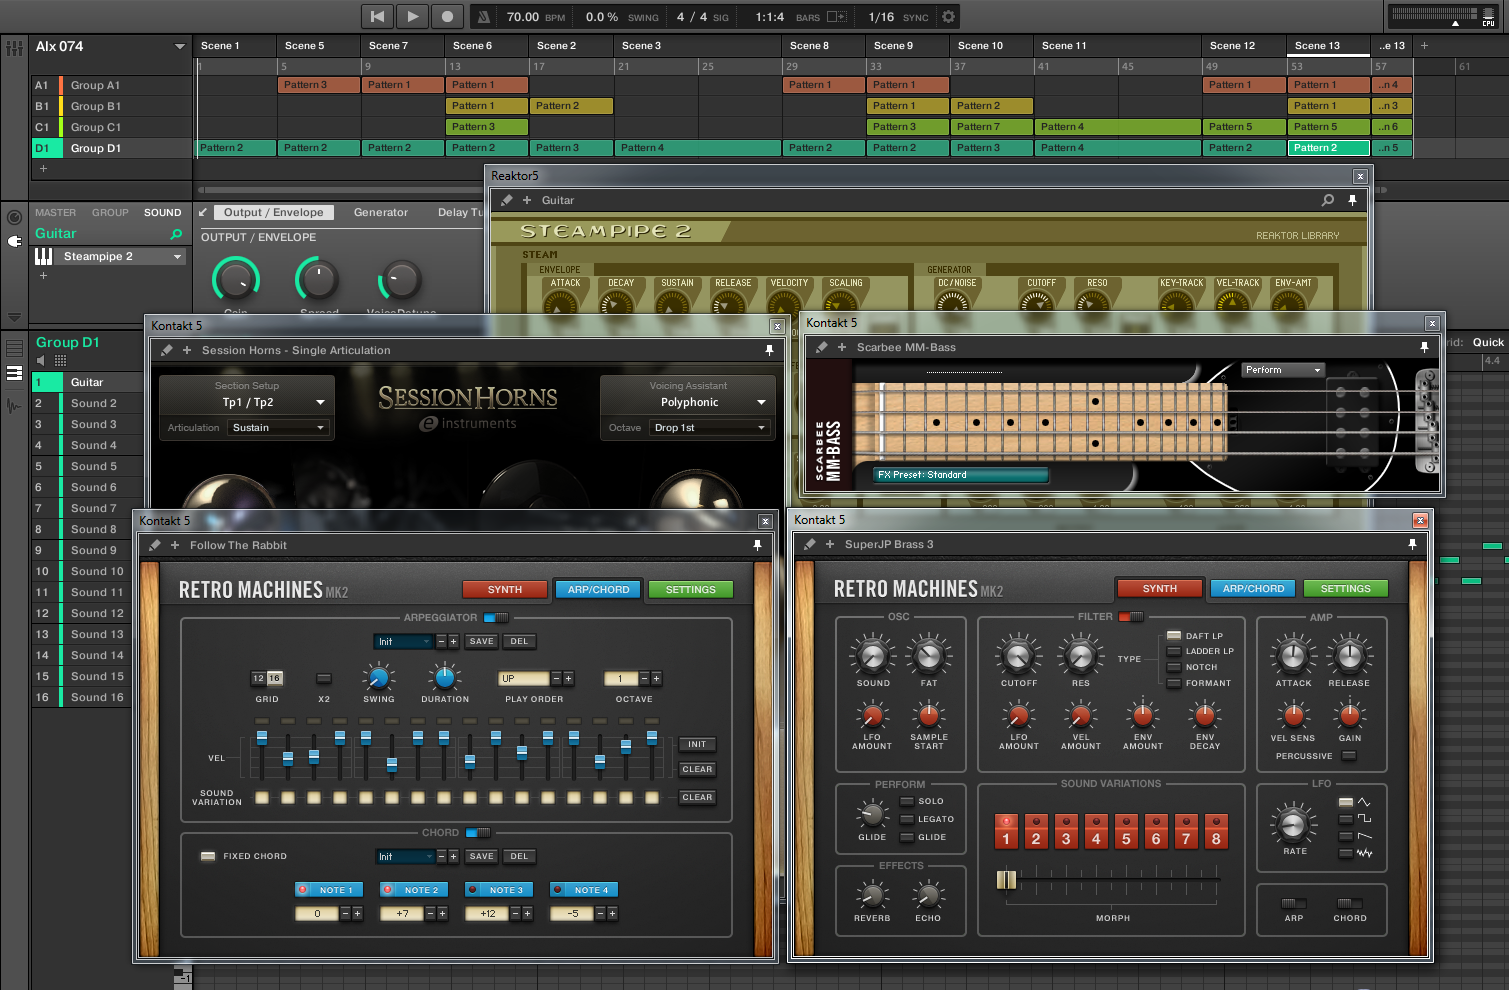Click the Morph slider handle

pos(1006,880)
